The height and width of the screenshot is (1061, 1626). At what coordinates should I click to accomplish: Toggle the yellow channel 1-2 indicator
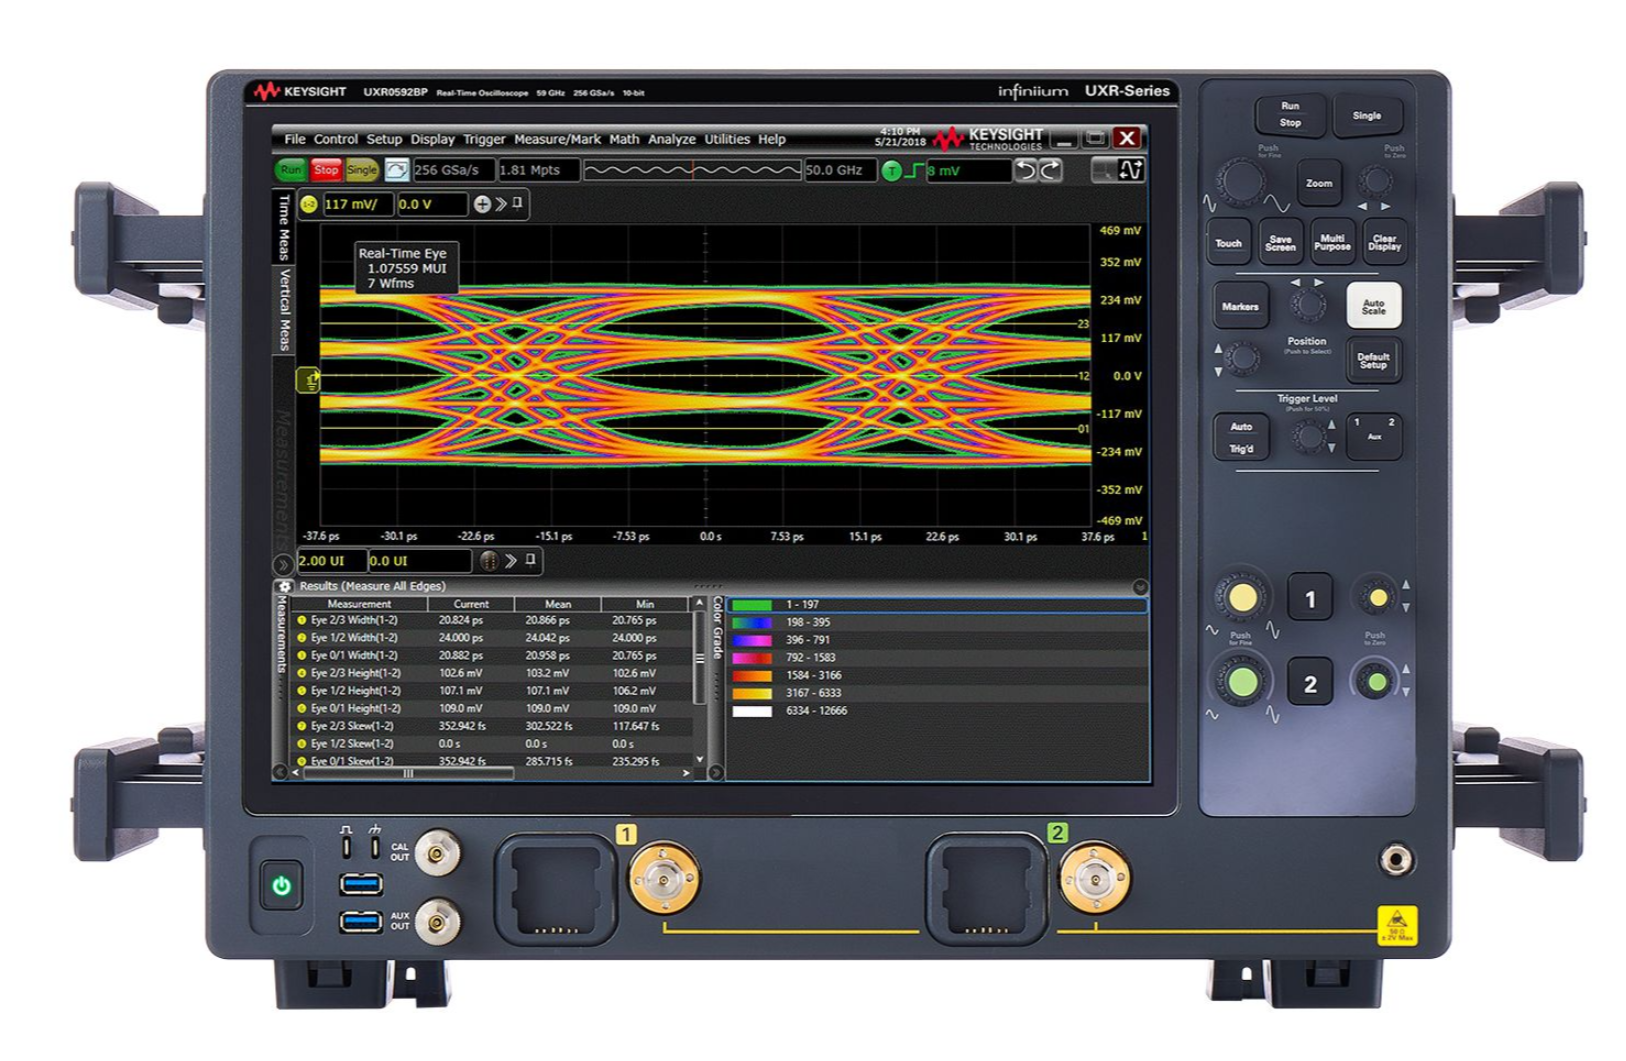pyautogui.click(x=309, y=205)
